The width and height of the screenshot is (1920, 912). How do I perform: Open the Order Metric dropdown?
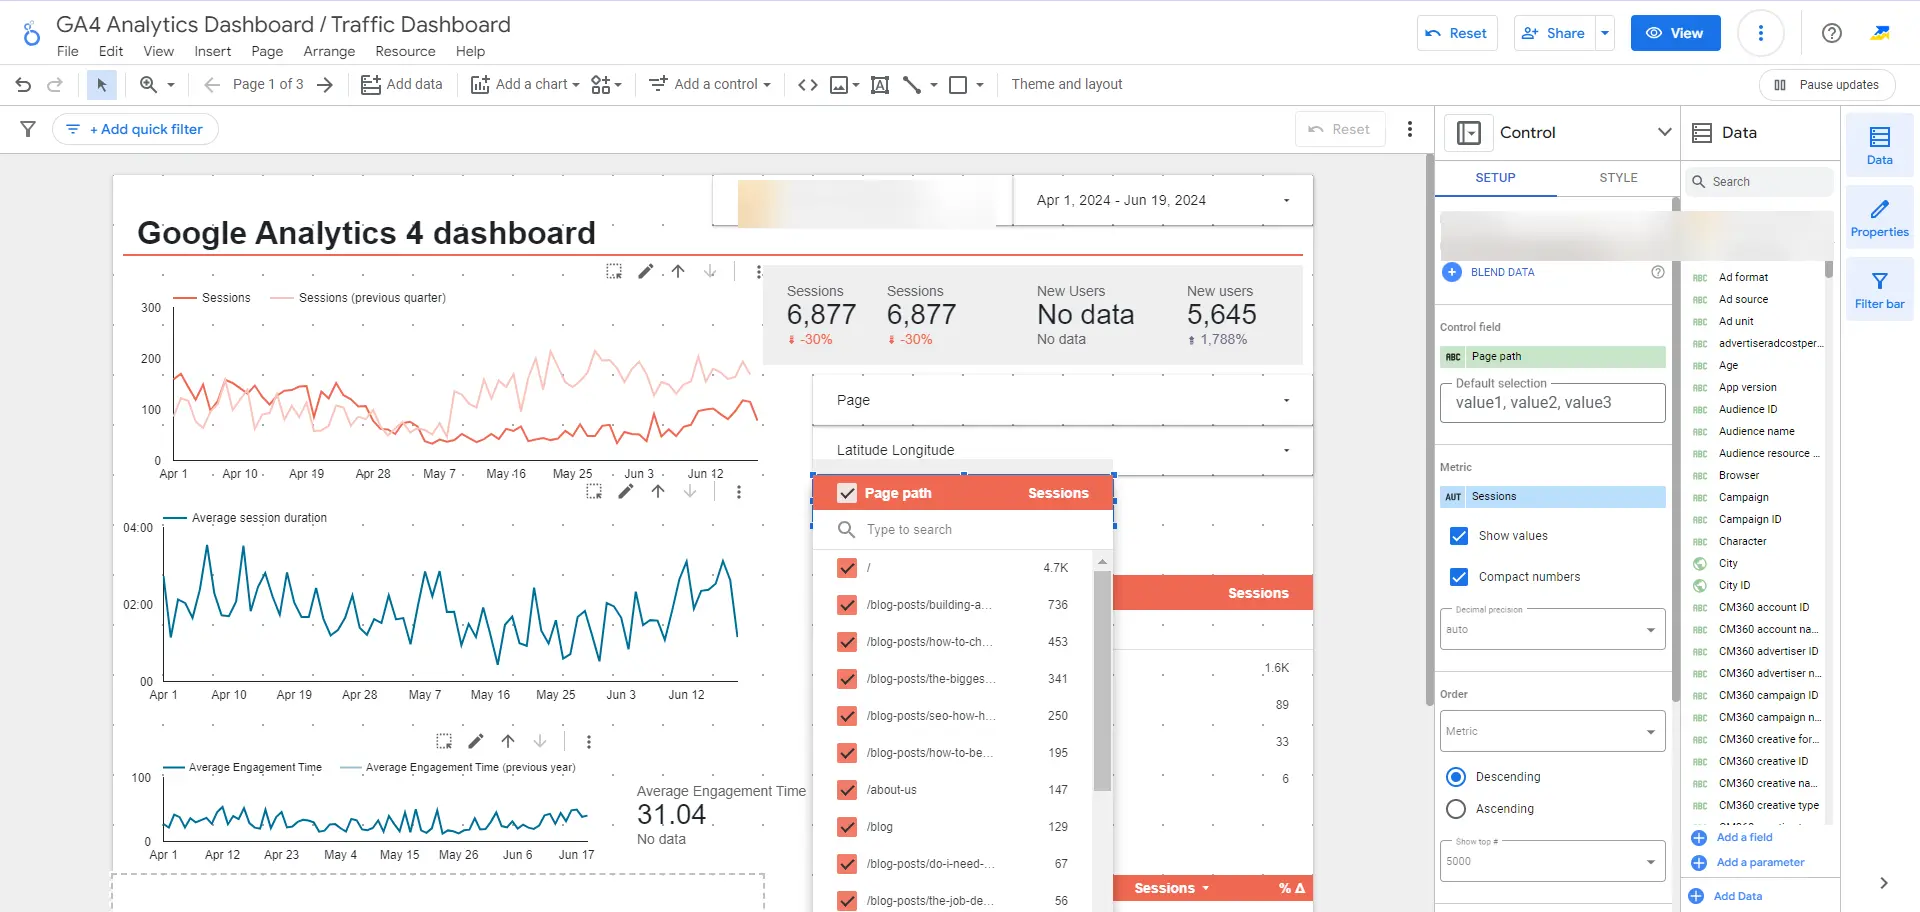[1552, 731]
